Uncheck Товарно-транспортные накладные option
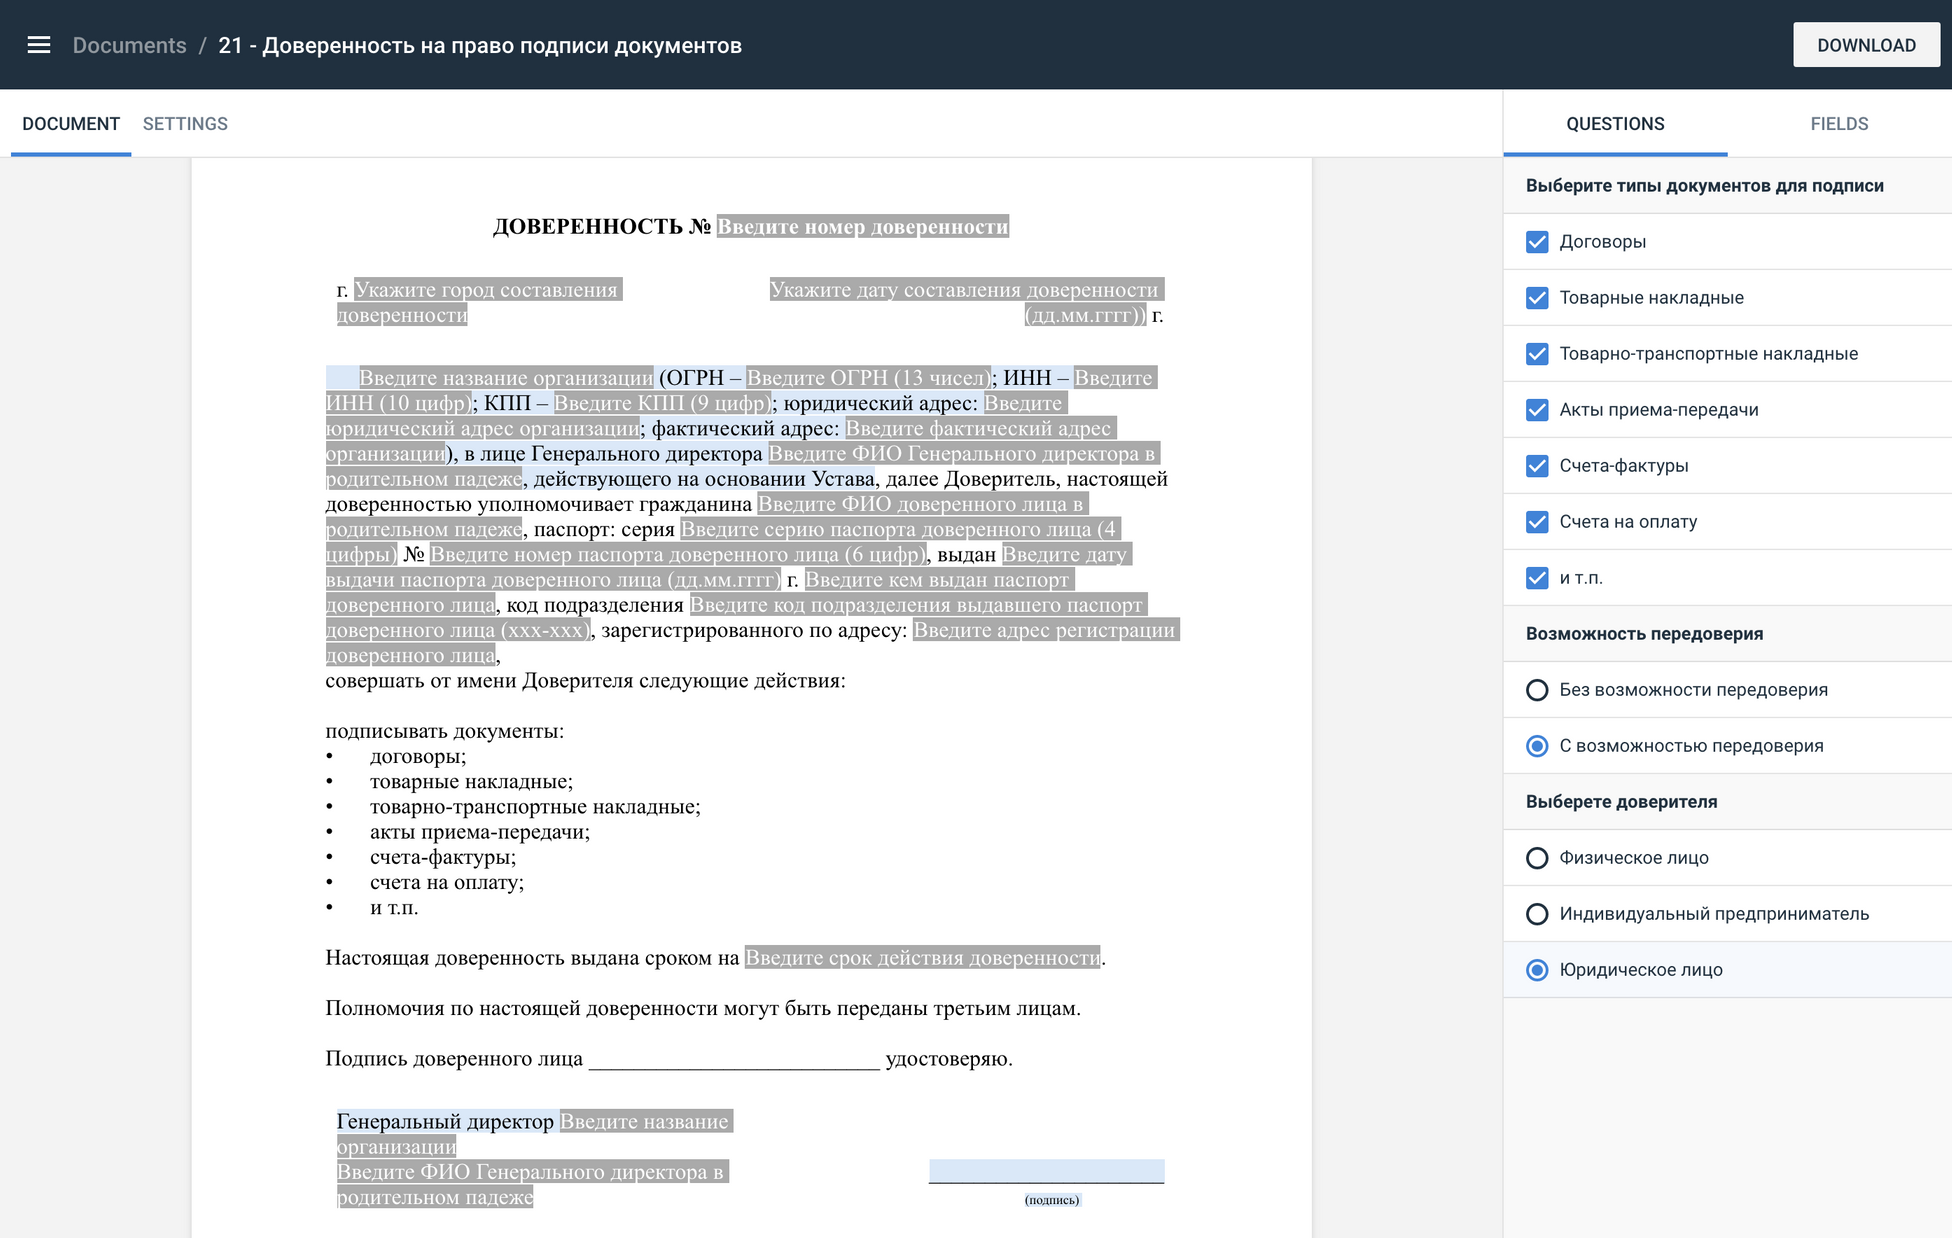Viewport: 1952px width, 1250px height. pos(1537,354)
